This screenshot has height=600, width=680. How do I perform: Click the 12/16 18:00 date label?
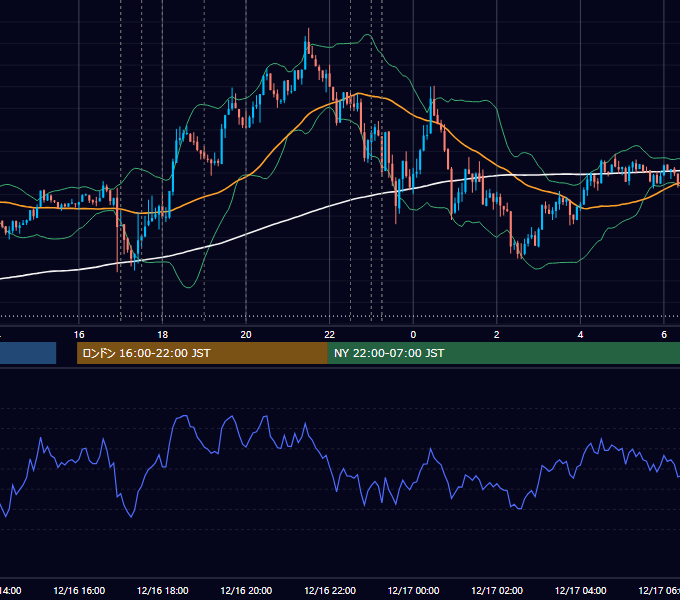(x=163, y=590)
